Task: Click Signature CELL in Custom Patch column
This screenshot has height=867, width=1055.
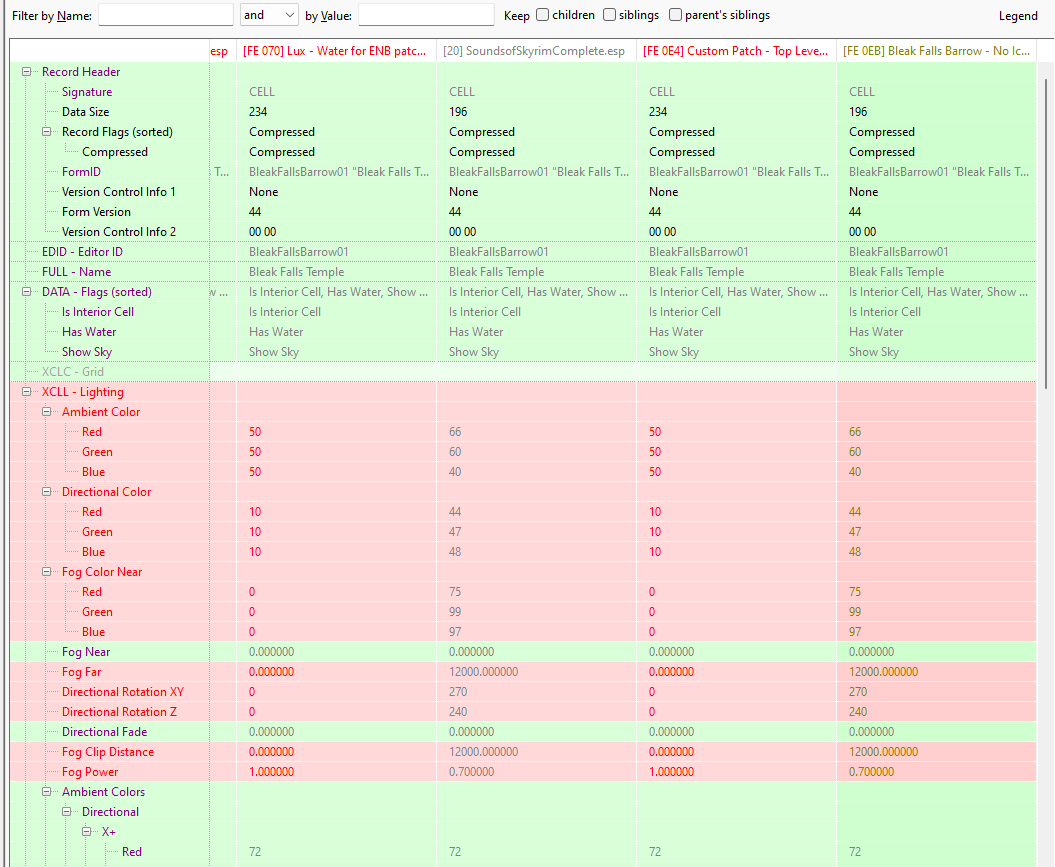Action: (661, 92)
